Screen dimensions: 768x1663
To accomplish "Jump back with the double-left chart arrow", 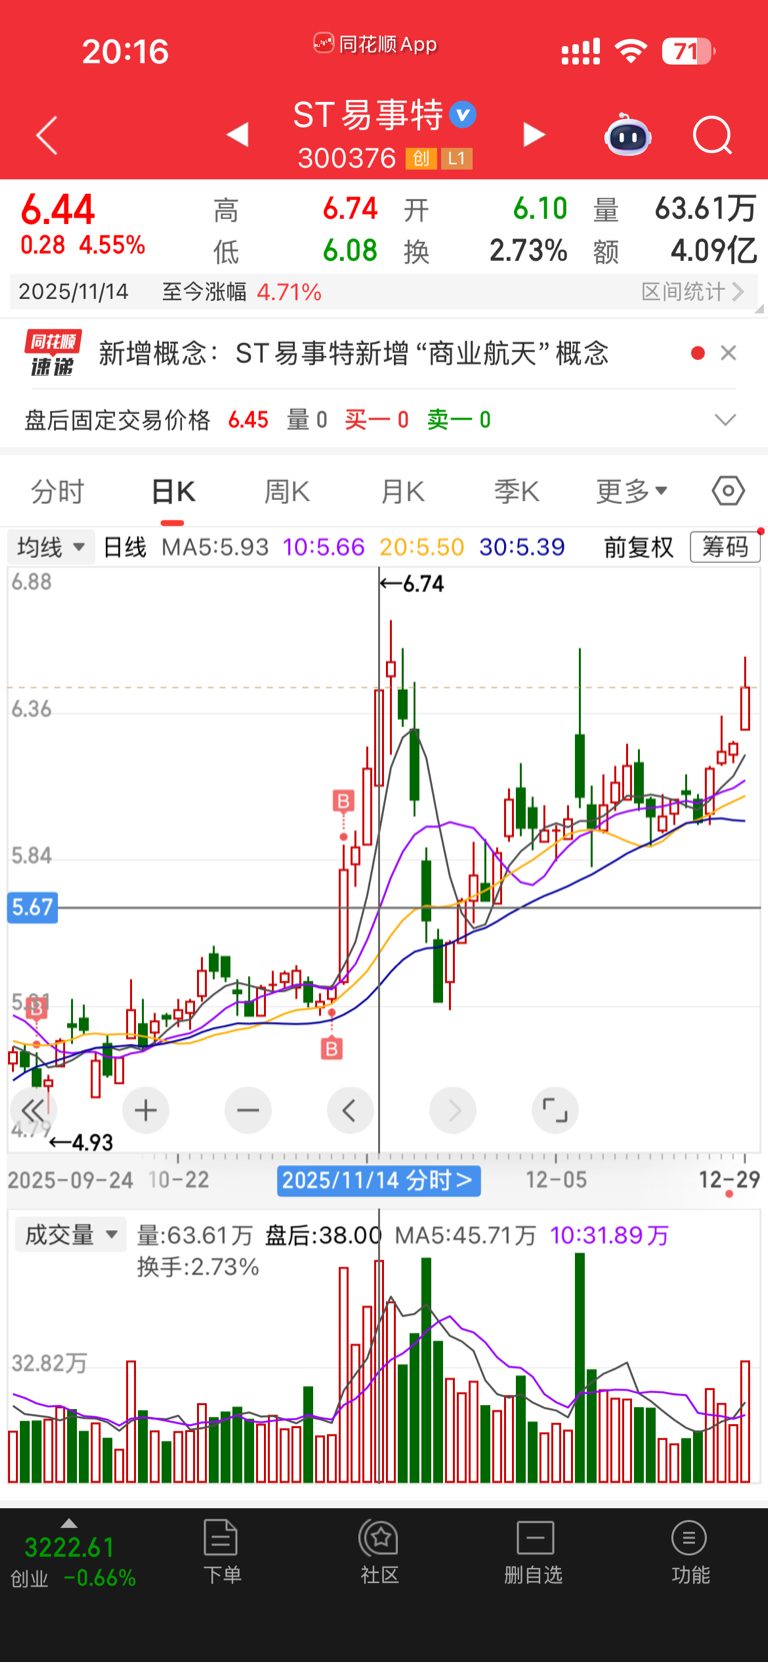I will coord(33,1110).
